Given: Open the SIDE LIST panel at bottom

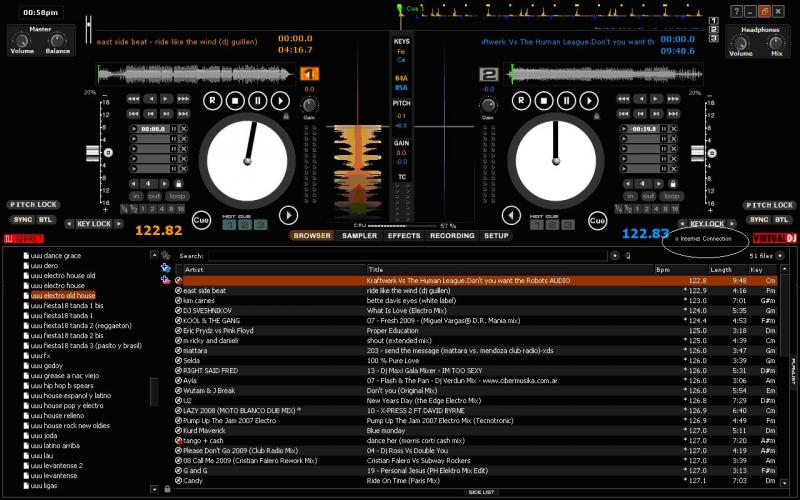Looking at the screenshot, I should coord(481,492).
